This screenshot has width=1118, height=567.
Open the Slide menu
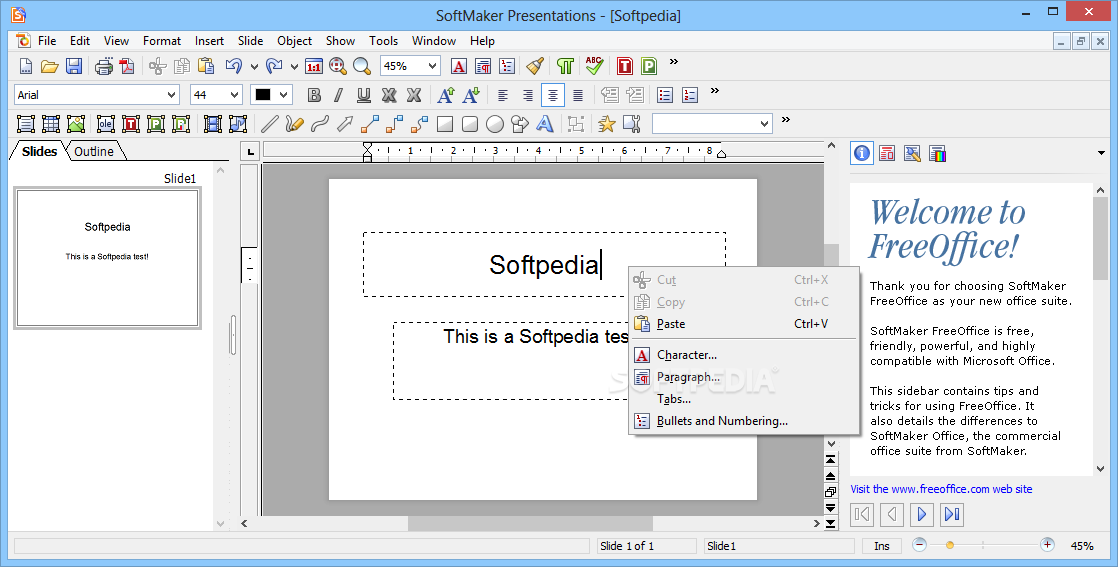250,41
